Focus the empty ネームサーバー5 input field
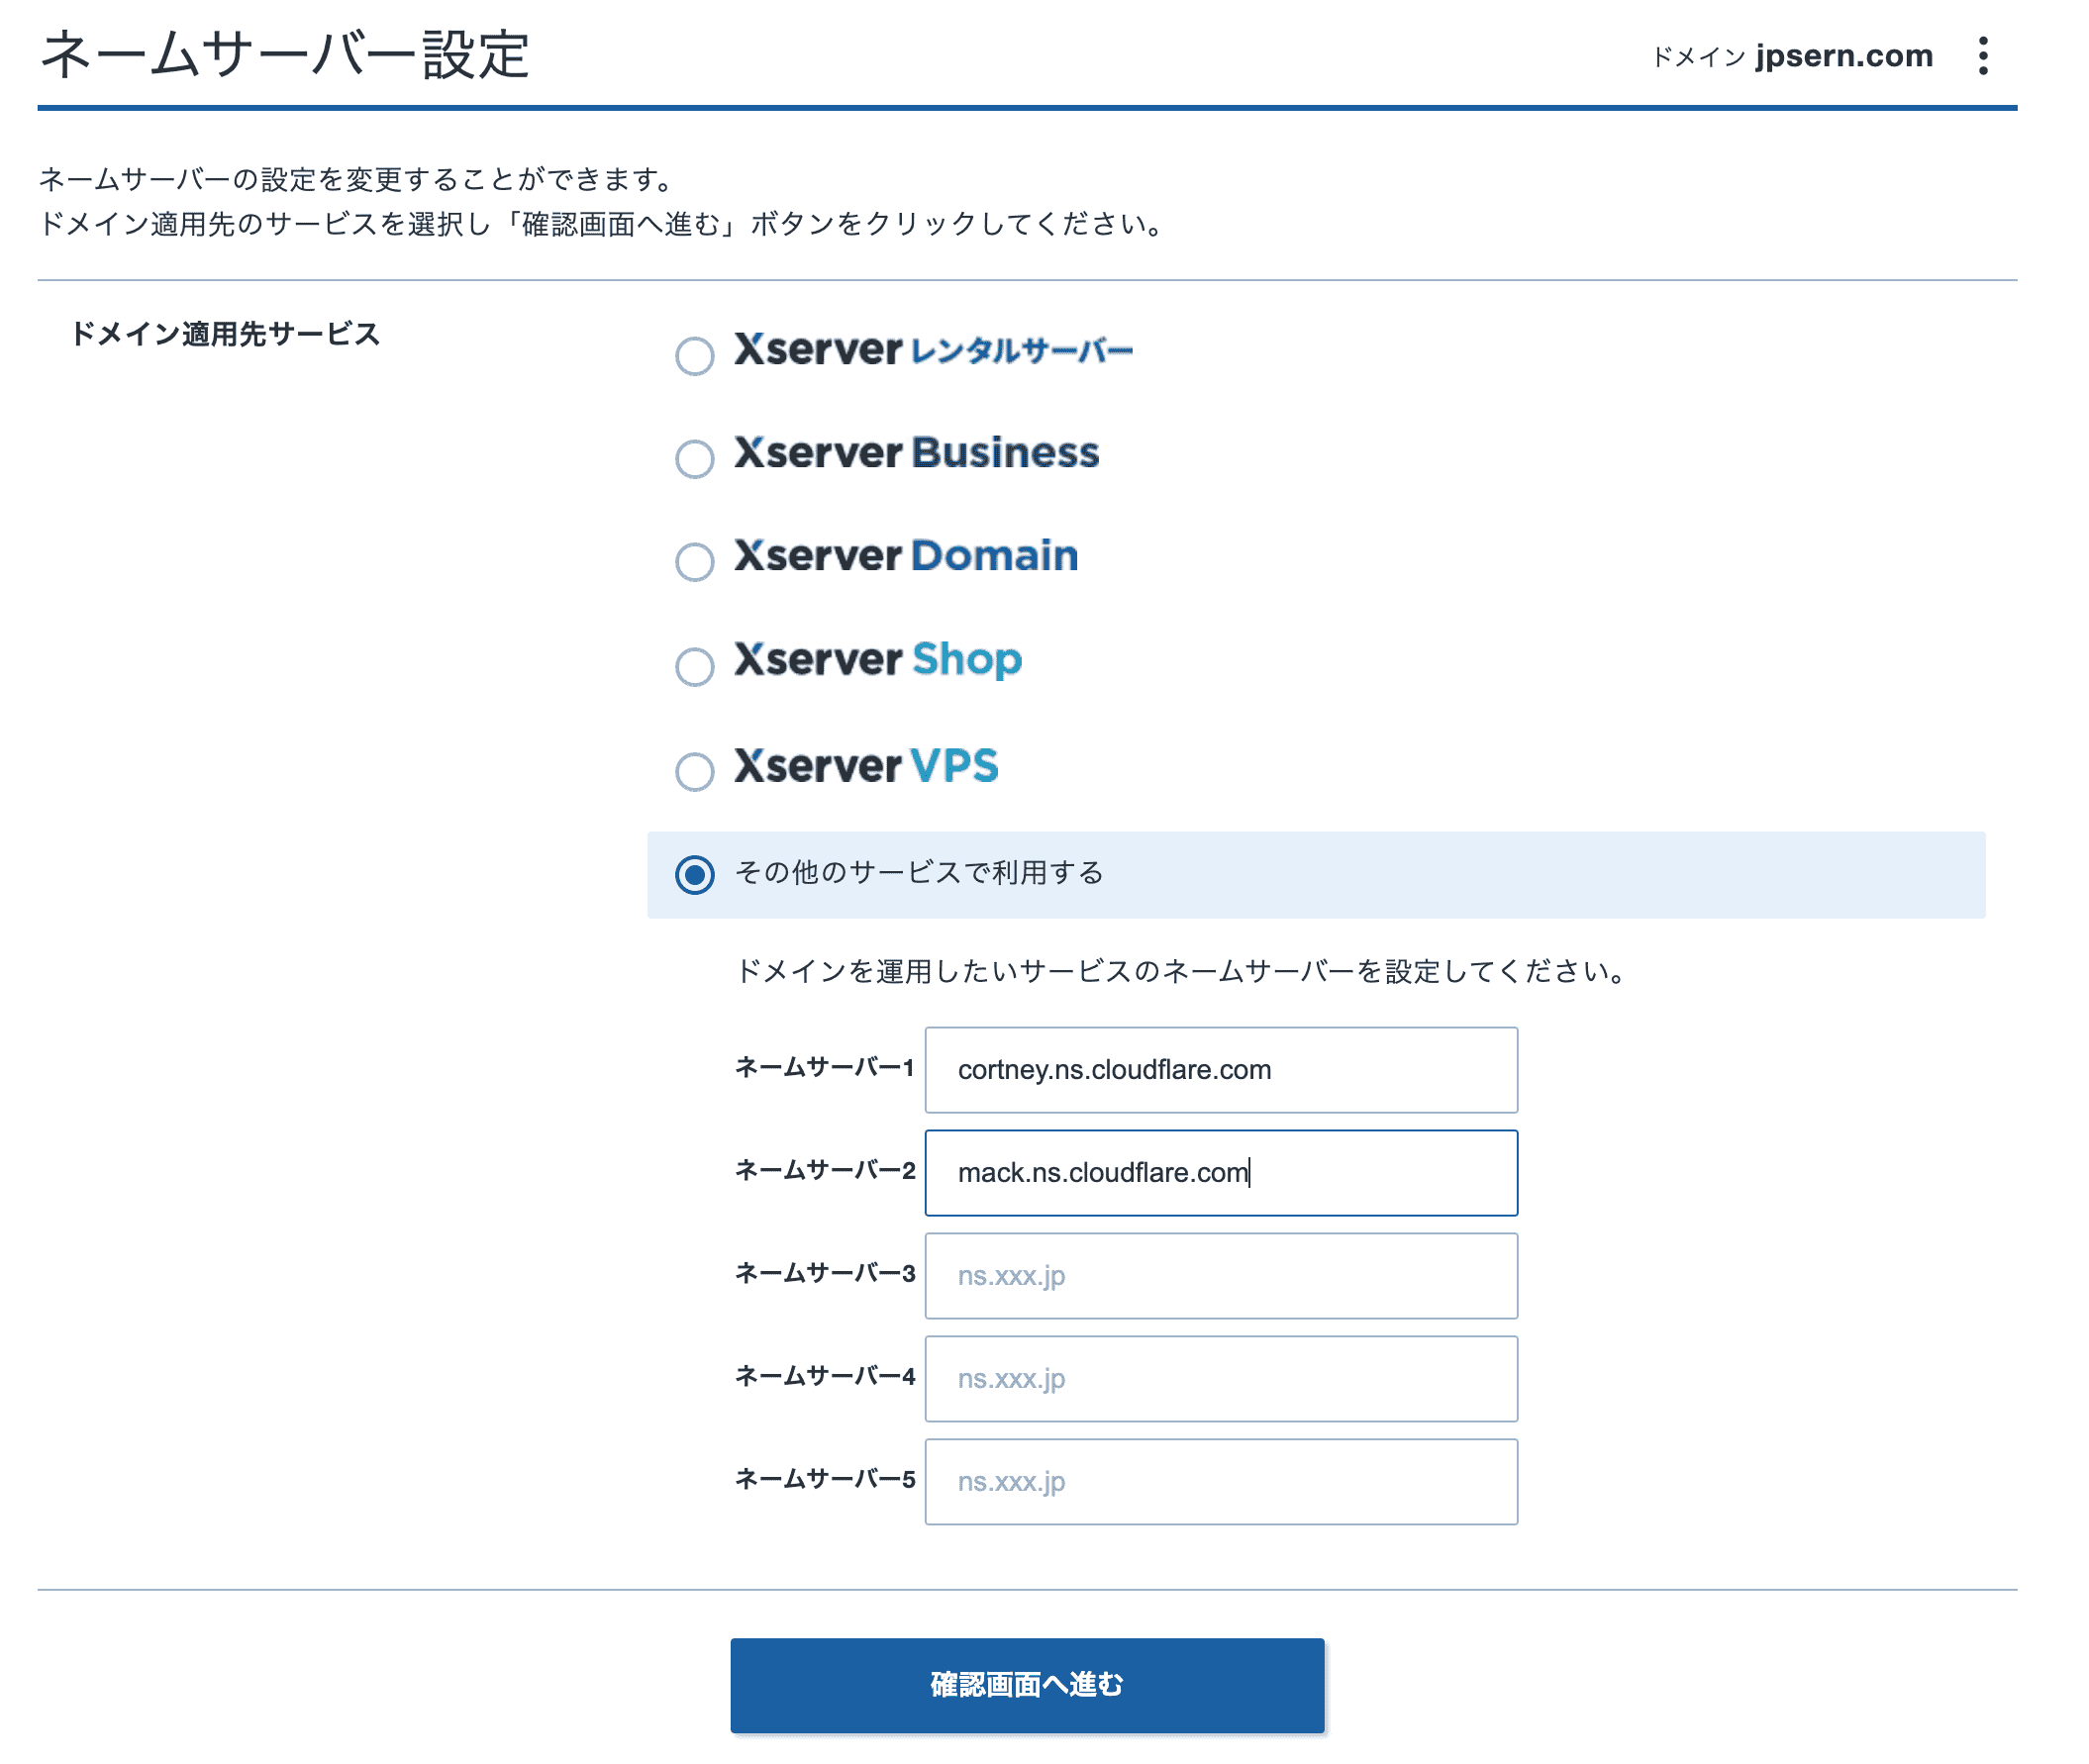The width and height of the screenshot is (2089, 1764). (1220, 1482)
